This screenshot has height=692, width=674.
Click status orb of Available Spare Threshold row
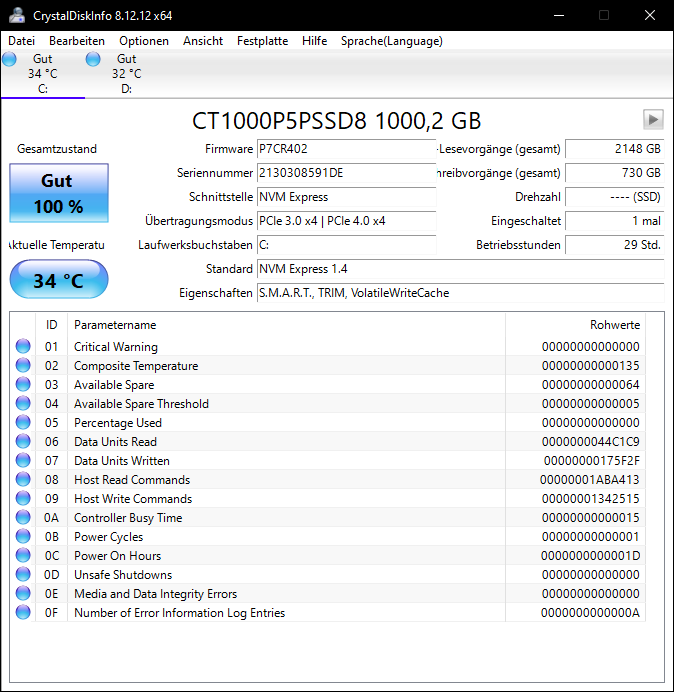coord(23,403)
